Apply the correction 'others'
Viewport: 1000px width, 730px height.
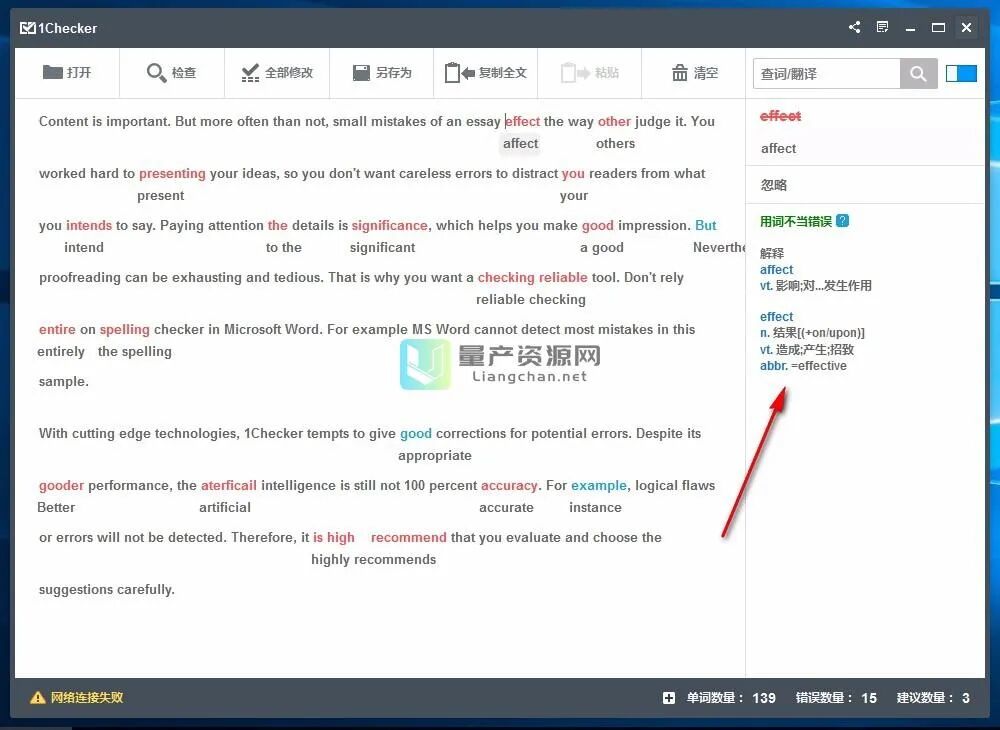tap(615, 143)
